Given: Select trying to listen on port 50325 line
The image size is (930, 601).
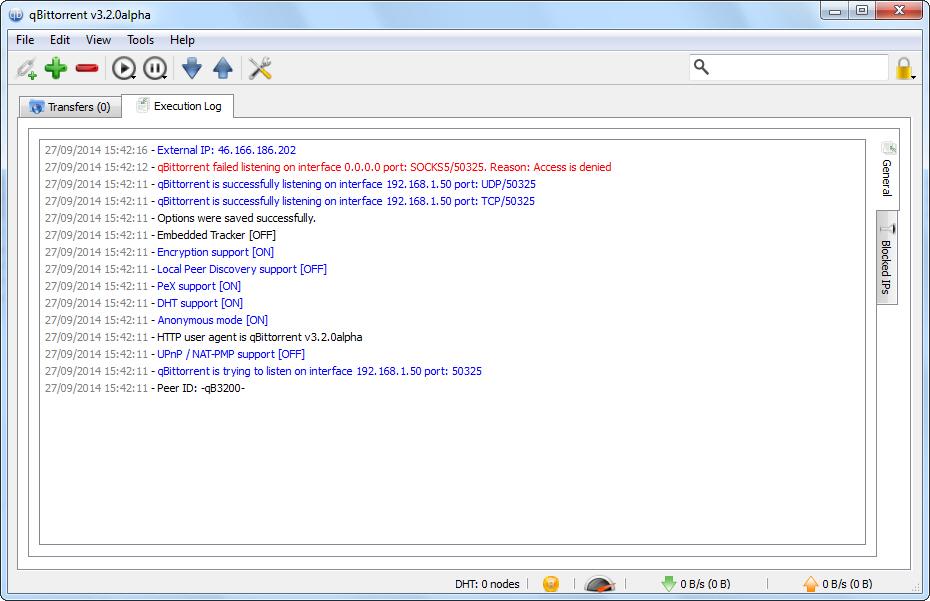Looking at the screenshot, I should point(263,371).
